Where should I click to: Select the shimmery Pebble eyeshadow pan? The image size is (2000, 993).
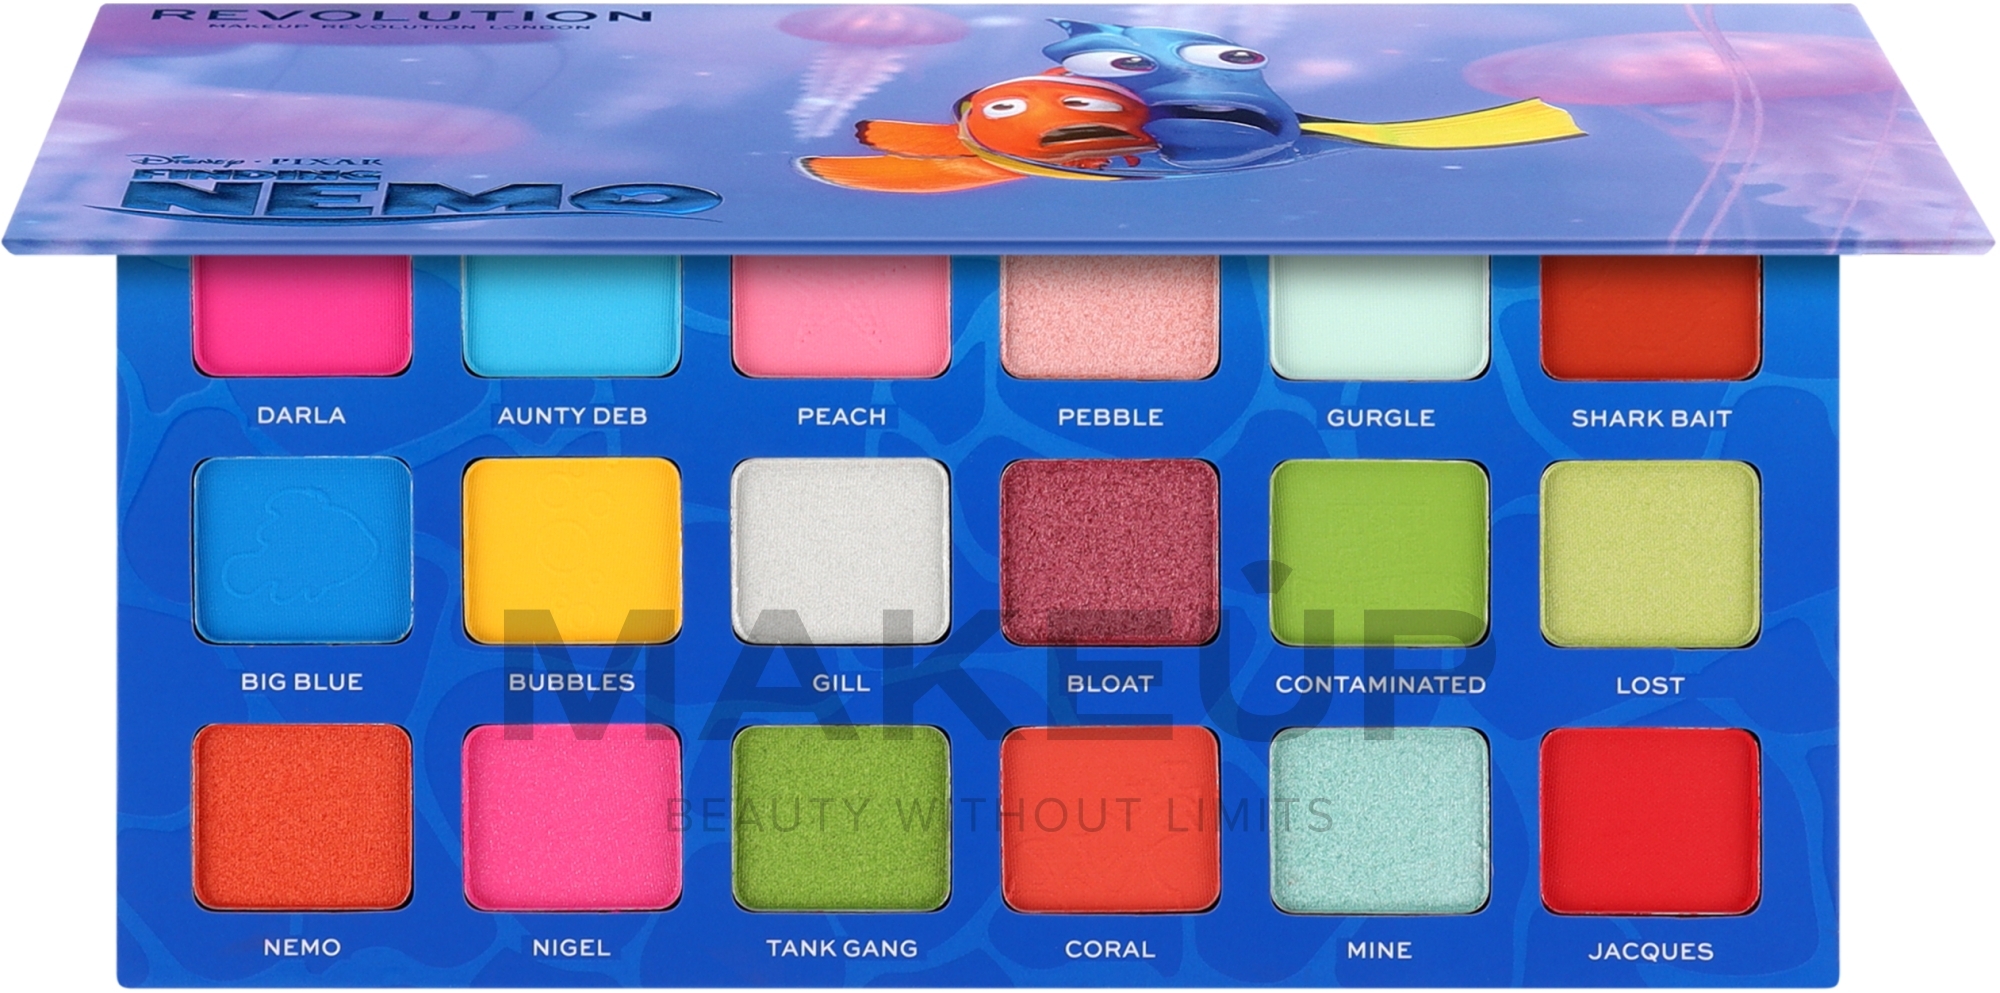(1110, 316)
